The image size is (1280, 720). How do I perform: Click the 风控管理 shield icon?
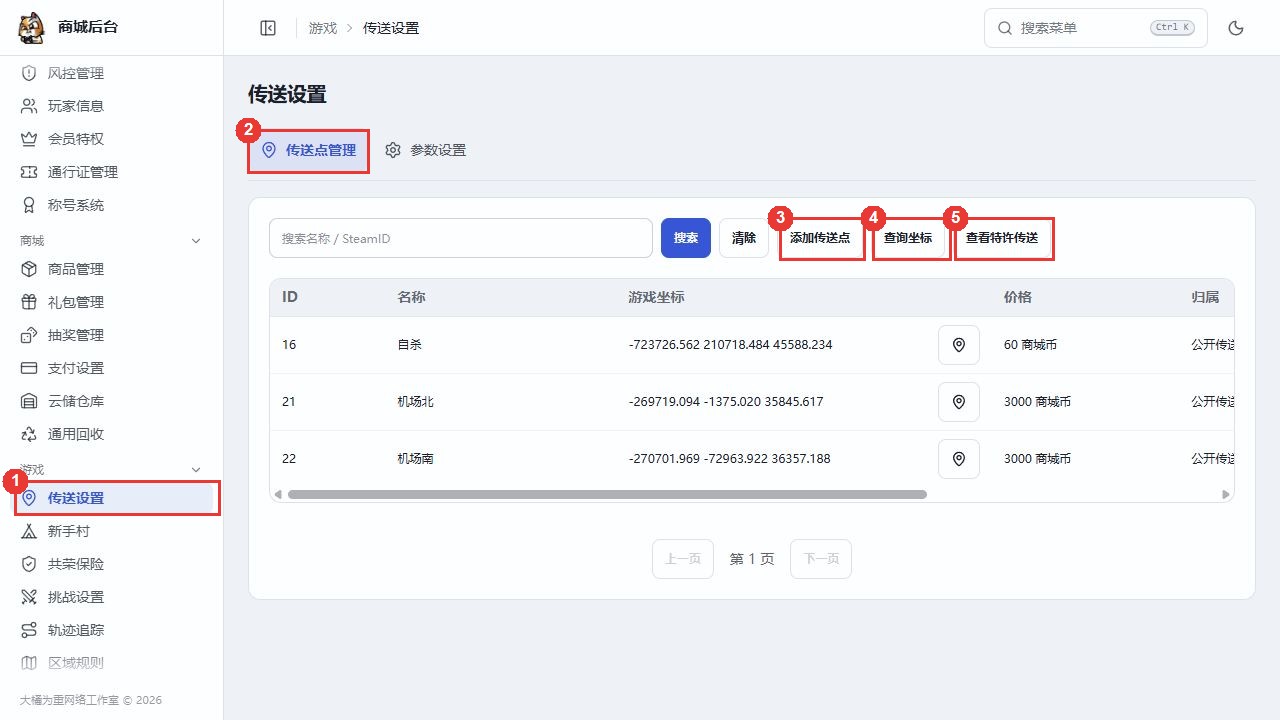coord(29,73)
